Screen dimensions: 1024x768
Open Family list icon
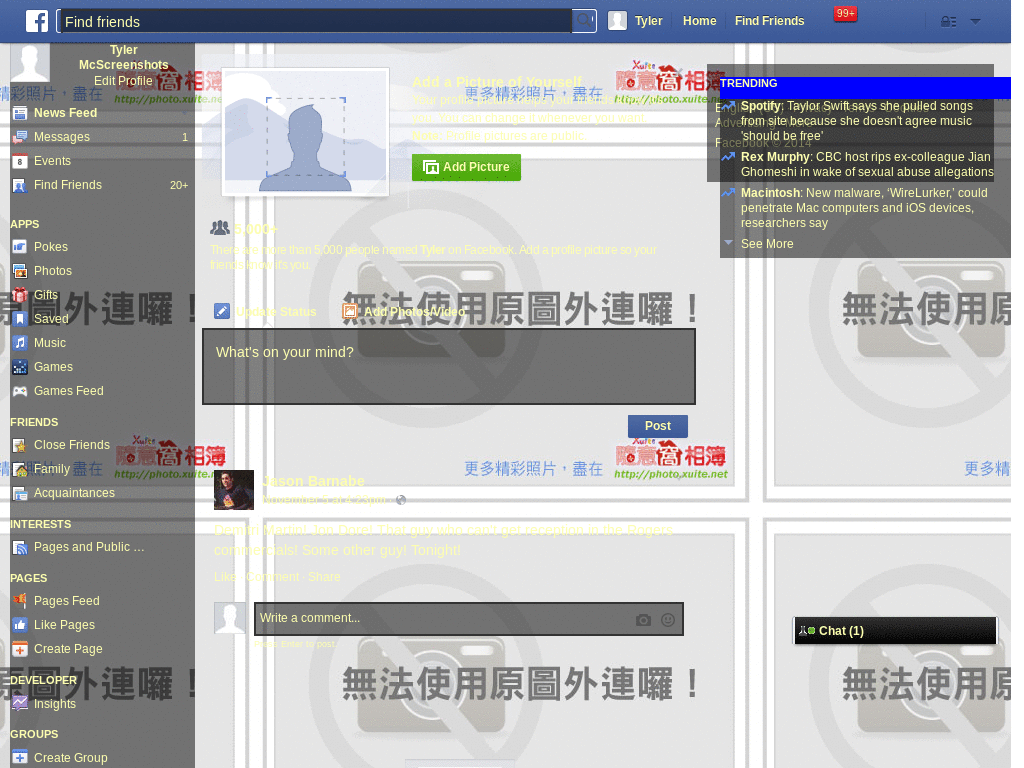pos(20,469)
